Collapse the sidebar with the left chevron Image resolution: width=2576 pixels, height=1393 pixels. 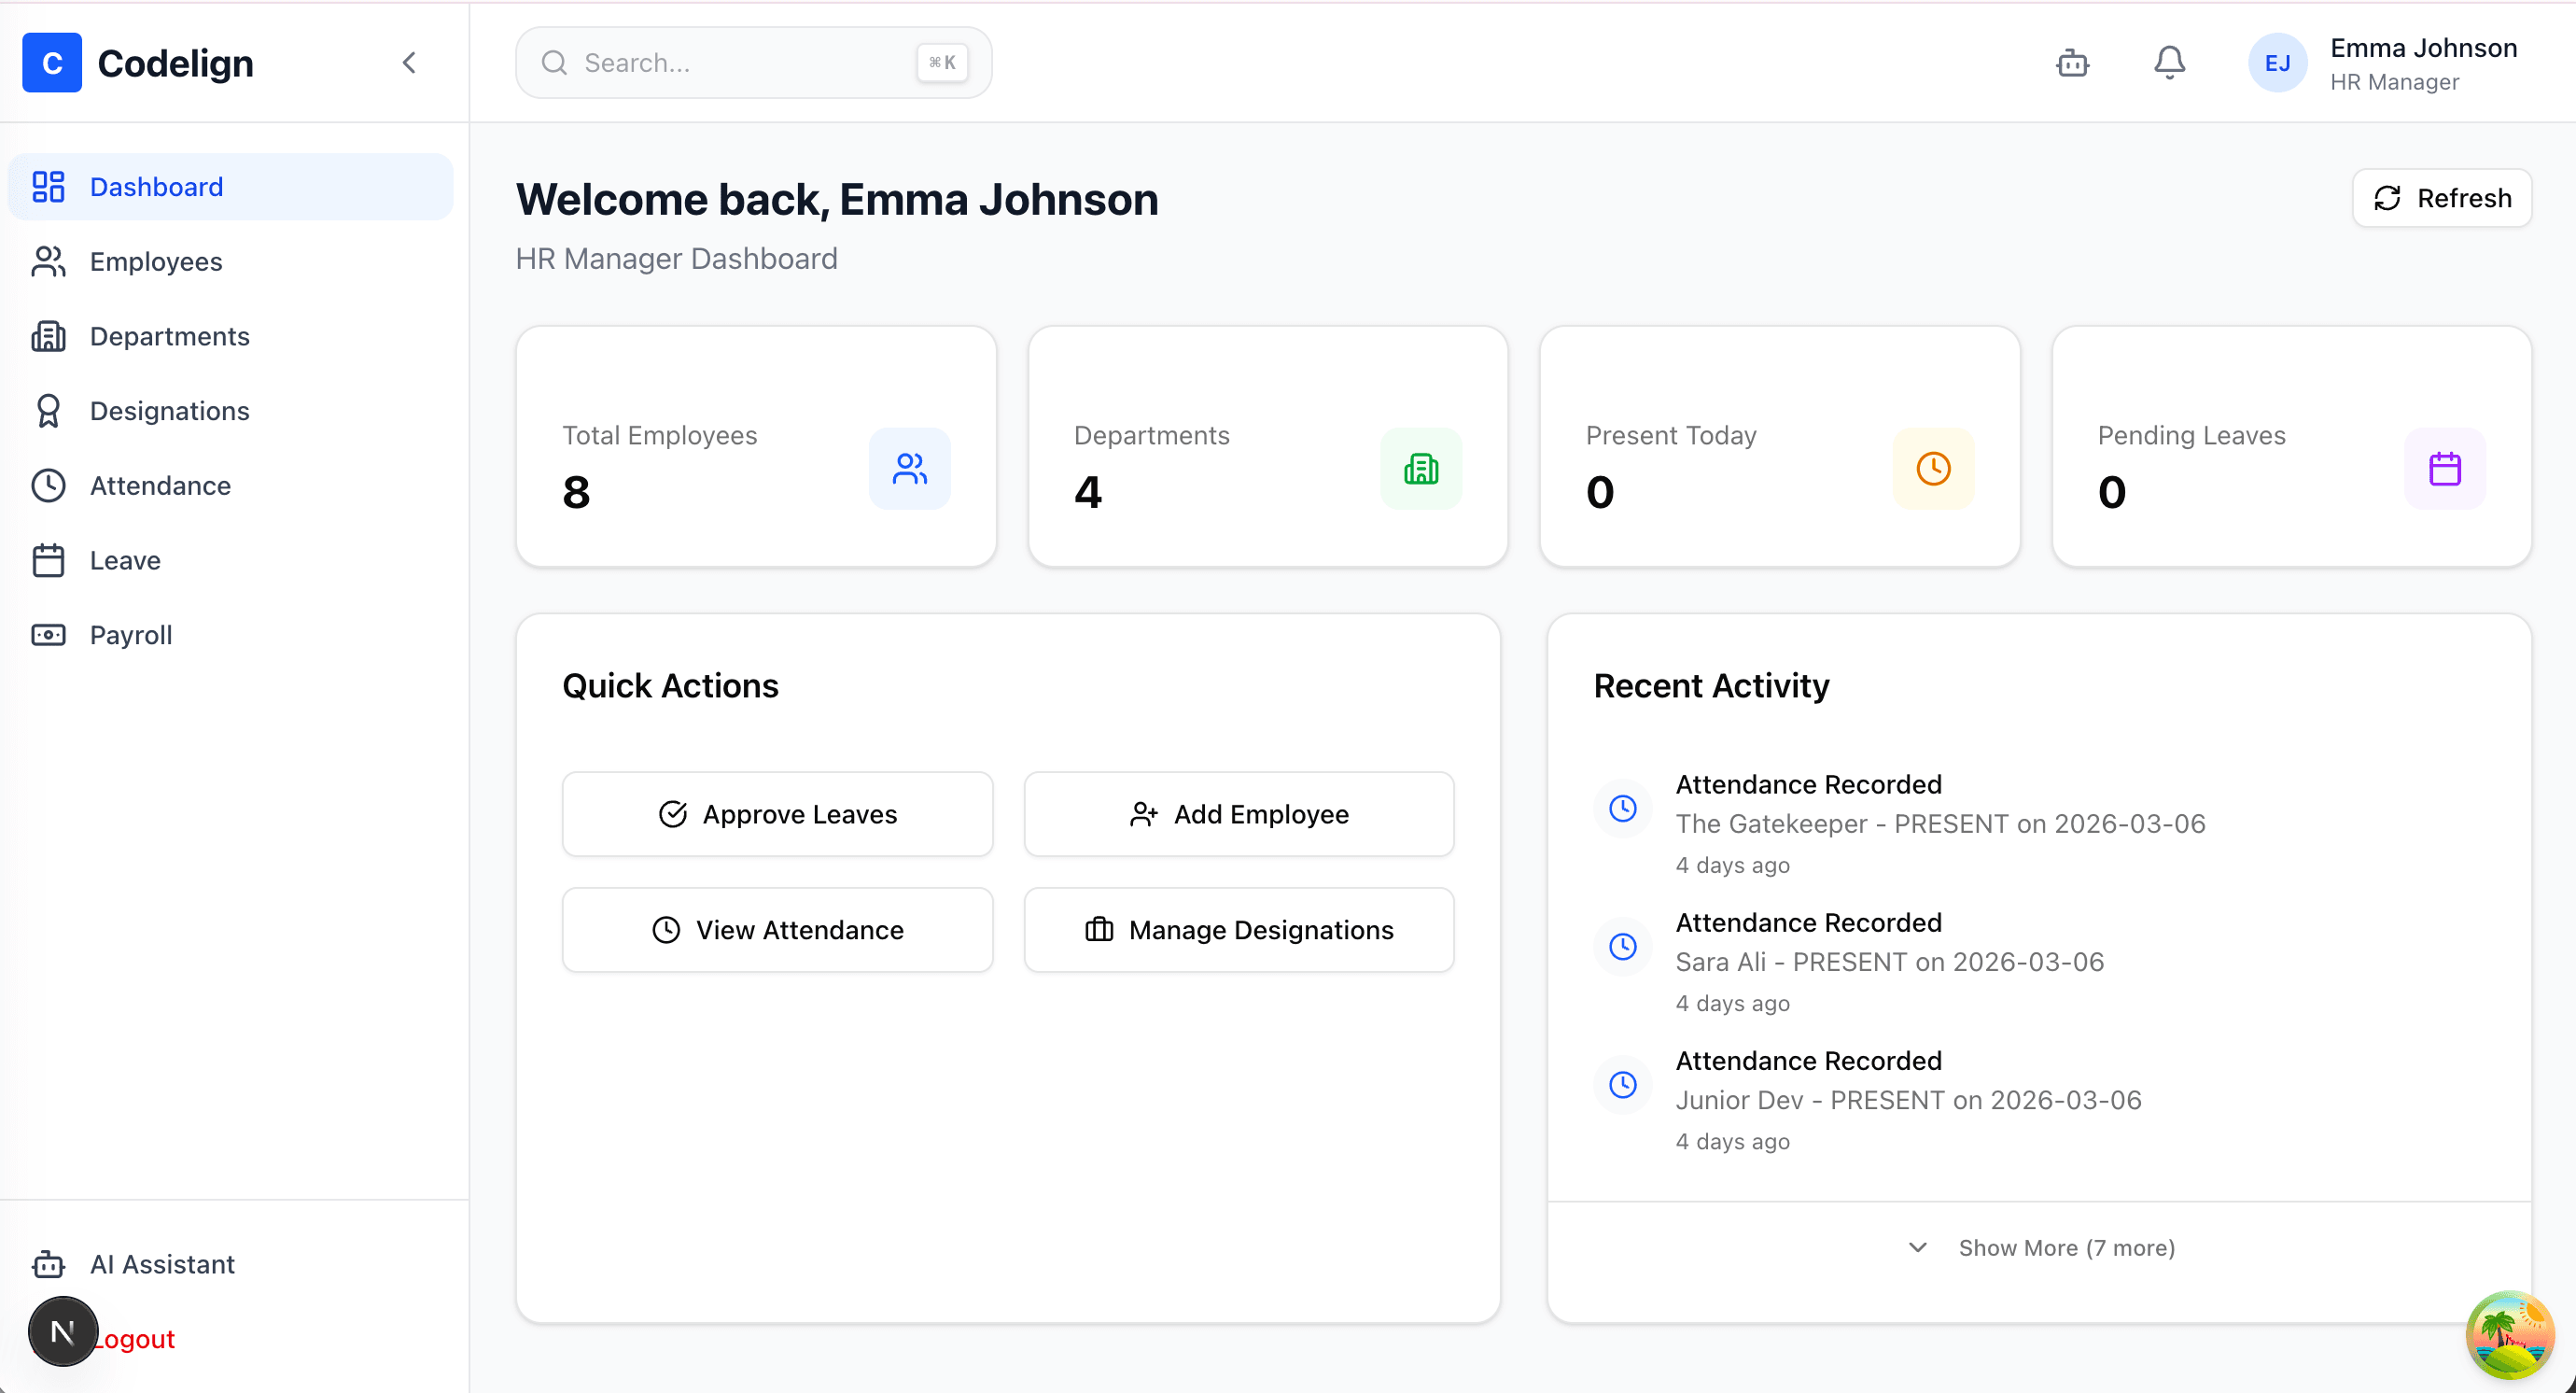coord(409,62)
